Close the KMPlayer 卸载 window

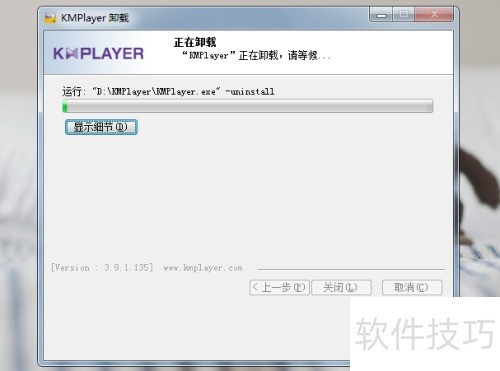click(x=434, y=14)
